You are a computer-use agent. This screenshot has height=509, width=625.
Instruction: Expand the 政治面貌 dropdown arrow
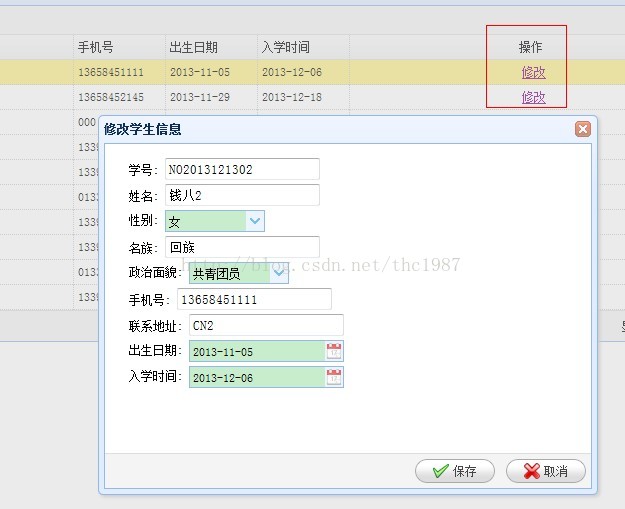pyautogui.click(x=278, y=273)
